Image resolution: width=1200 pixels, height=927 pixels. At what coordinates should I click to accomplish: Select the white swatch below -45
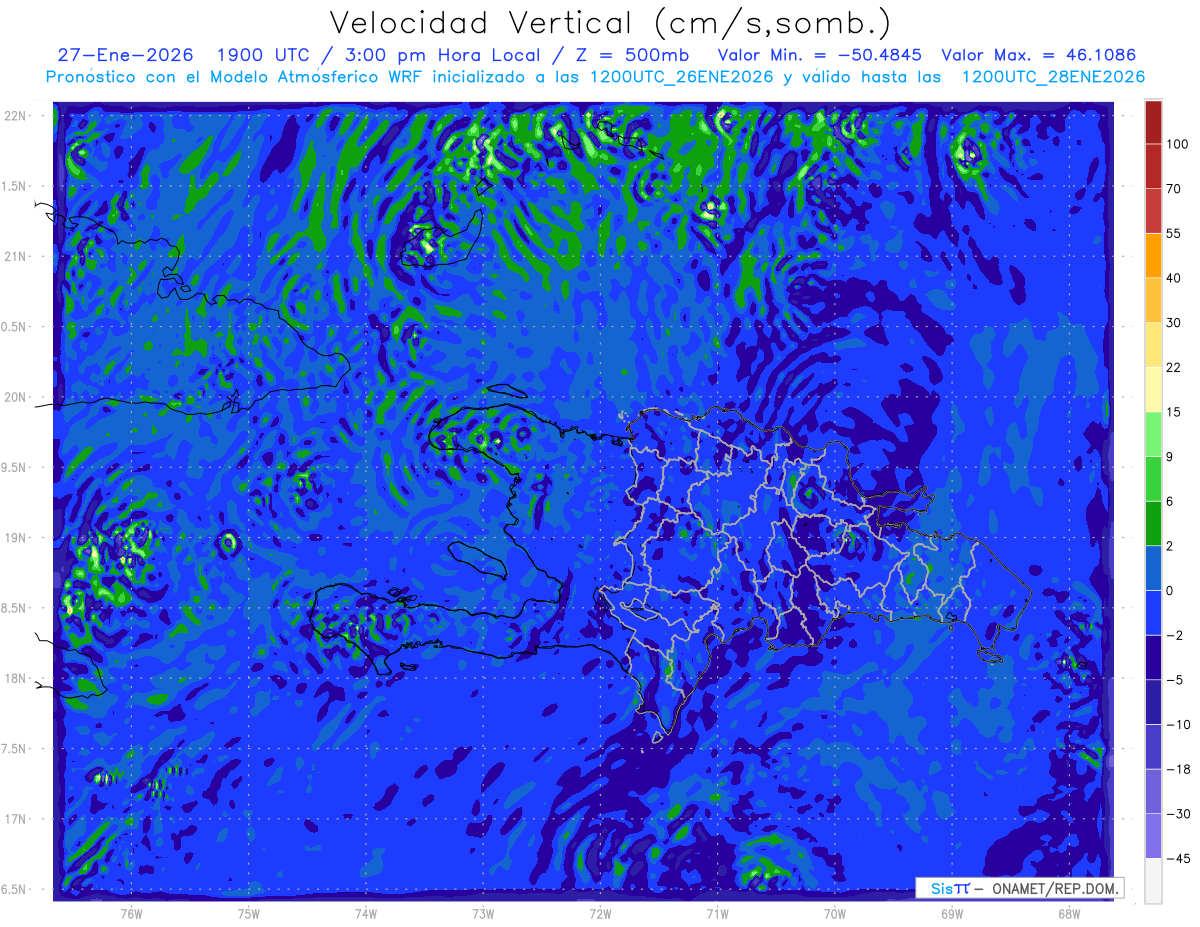click(1153, 880)
